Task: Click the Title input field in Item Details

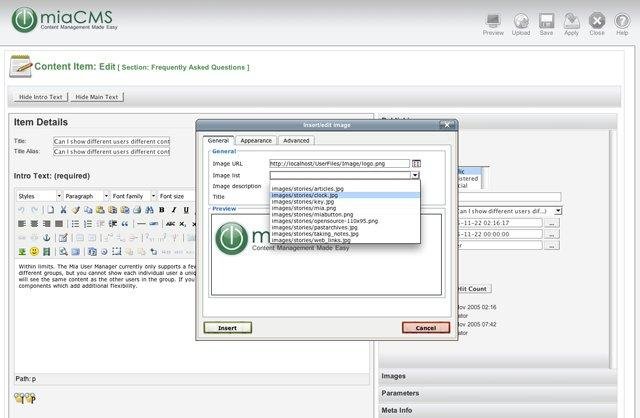Action: pos(111,141)
